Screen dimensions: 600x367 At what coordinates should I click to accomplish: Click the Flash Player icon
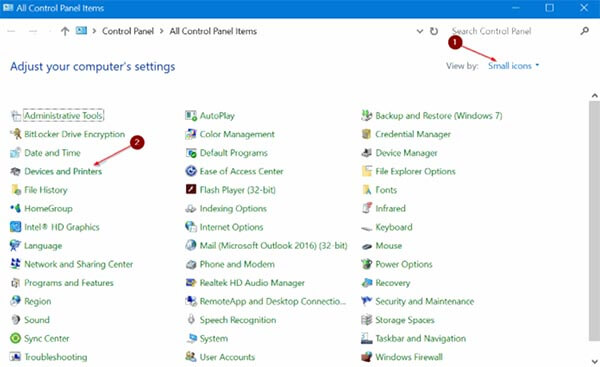pyautogui.click(x=191, y=190)
